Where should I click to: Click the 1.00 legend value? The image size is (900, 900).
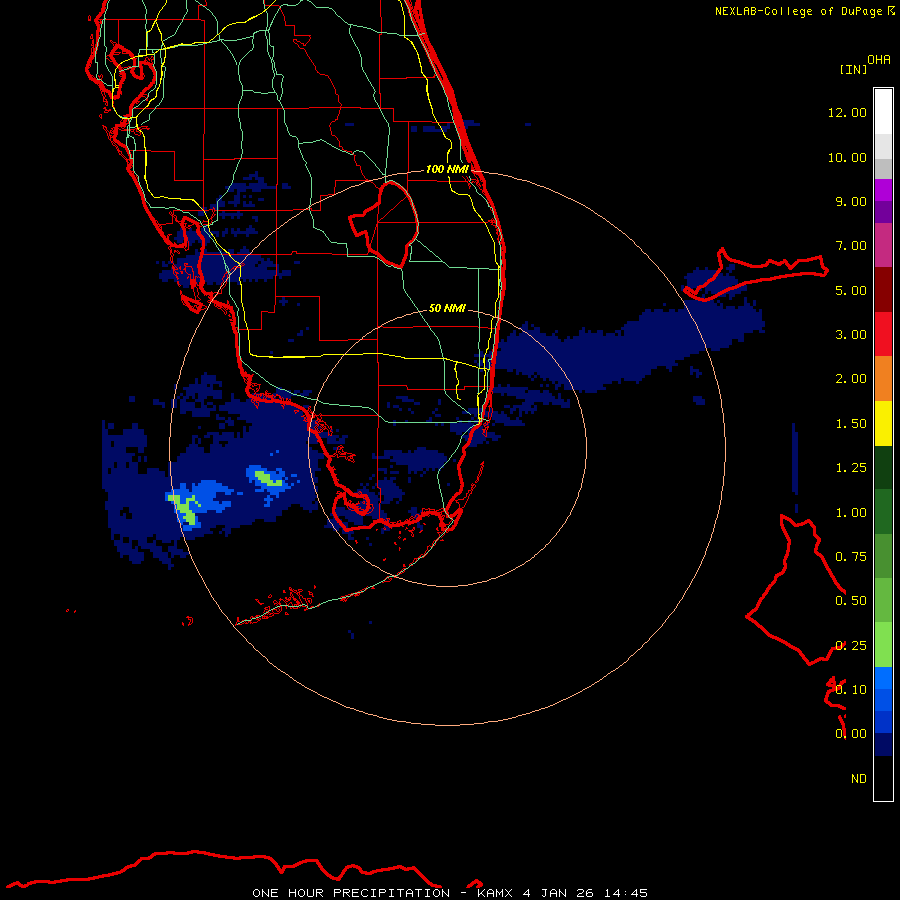[x=851, y=513]
